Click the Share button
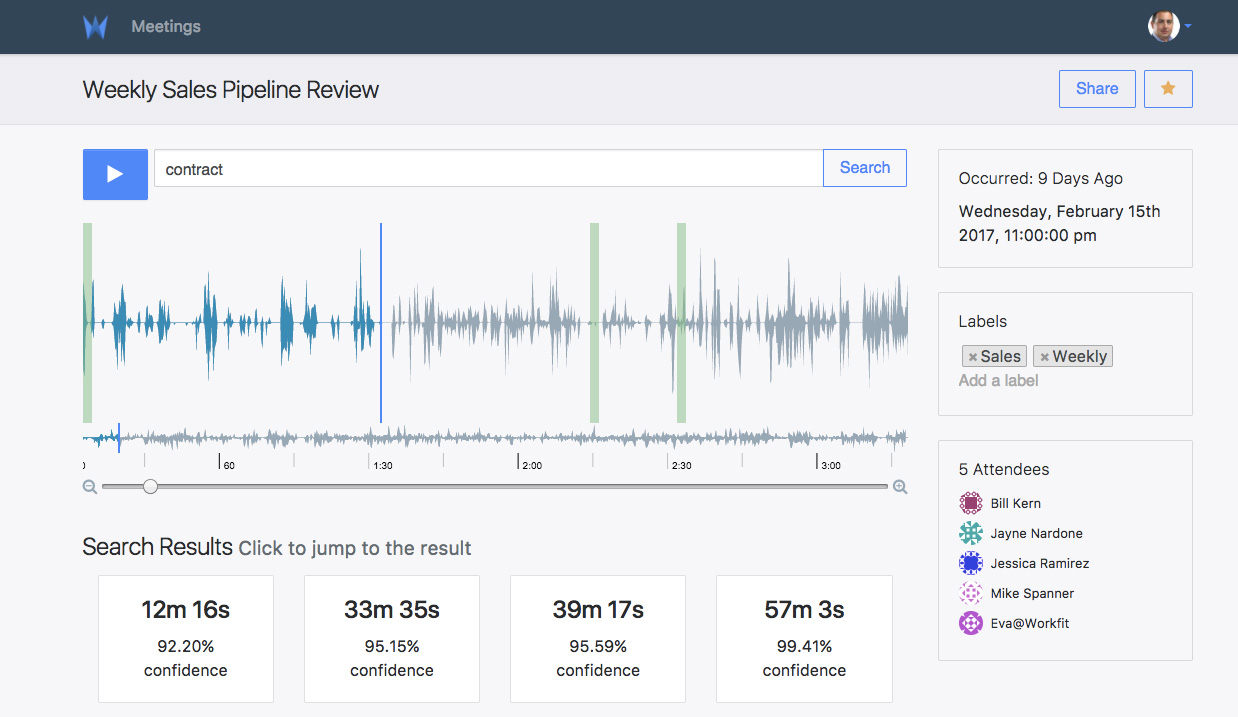The image size is (1238, 717). point(1097,89)
